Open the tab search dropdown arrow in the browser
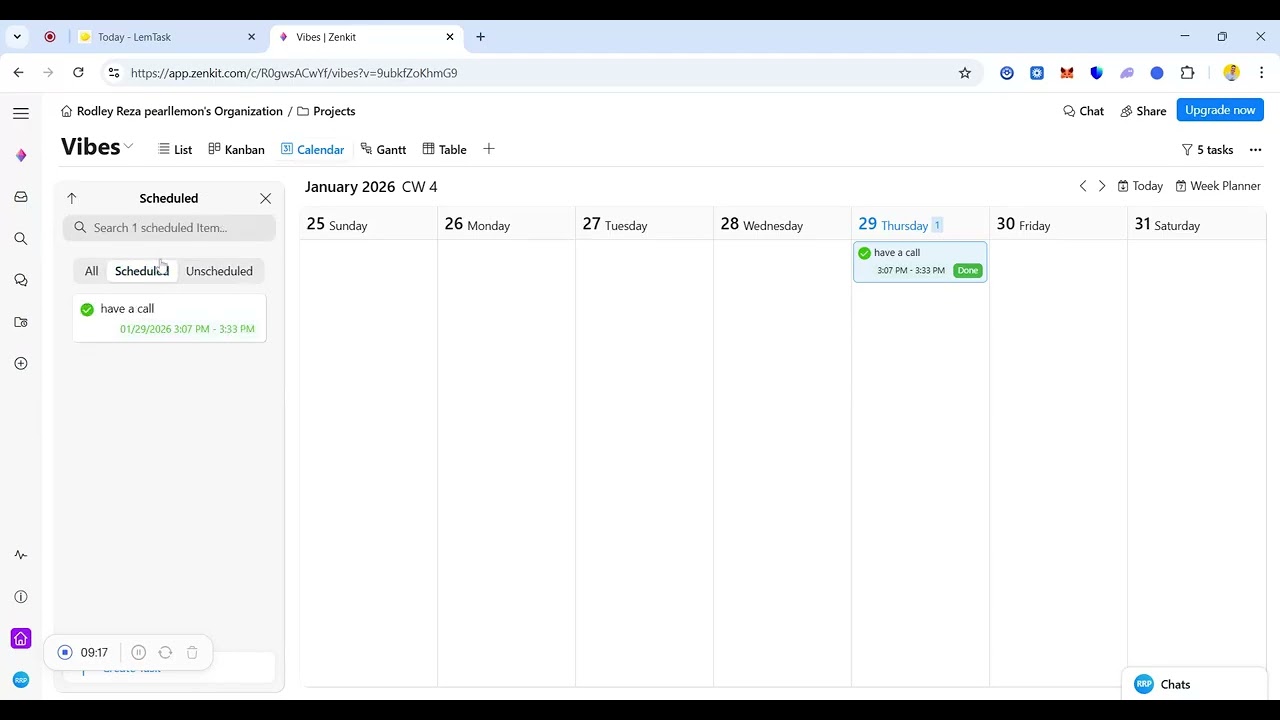Screen dimensions: 1280x720 17,37
